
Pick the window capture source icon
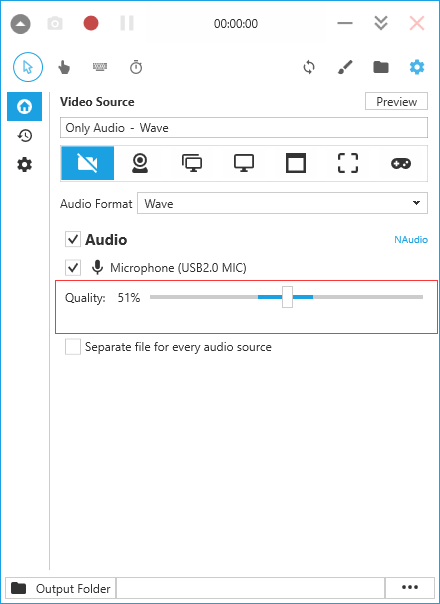pos(296,163)
